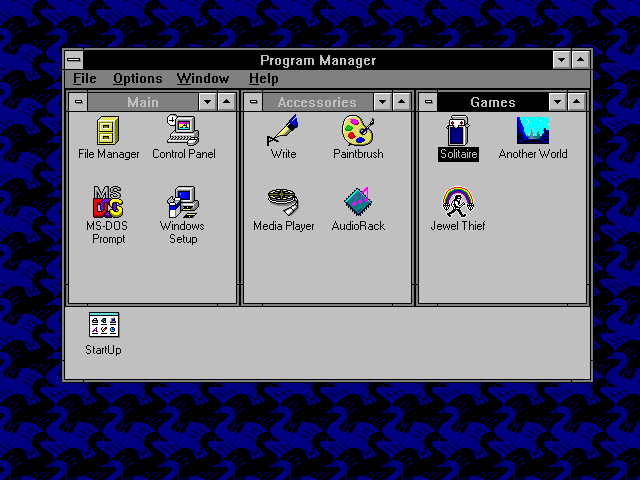Select the StartUp group icon
The height and width of the screenshot is (480, 640).
click(104, 325)
